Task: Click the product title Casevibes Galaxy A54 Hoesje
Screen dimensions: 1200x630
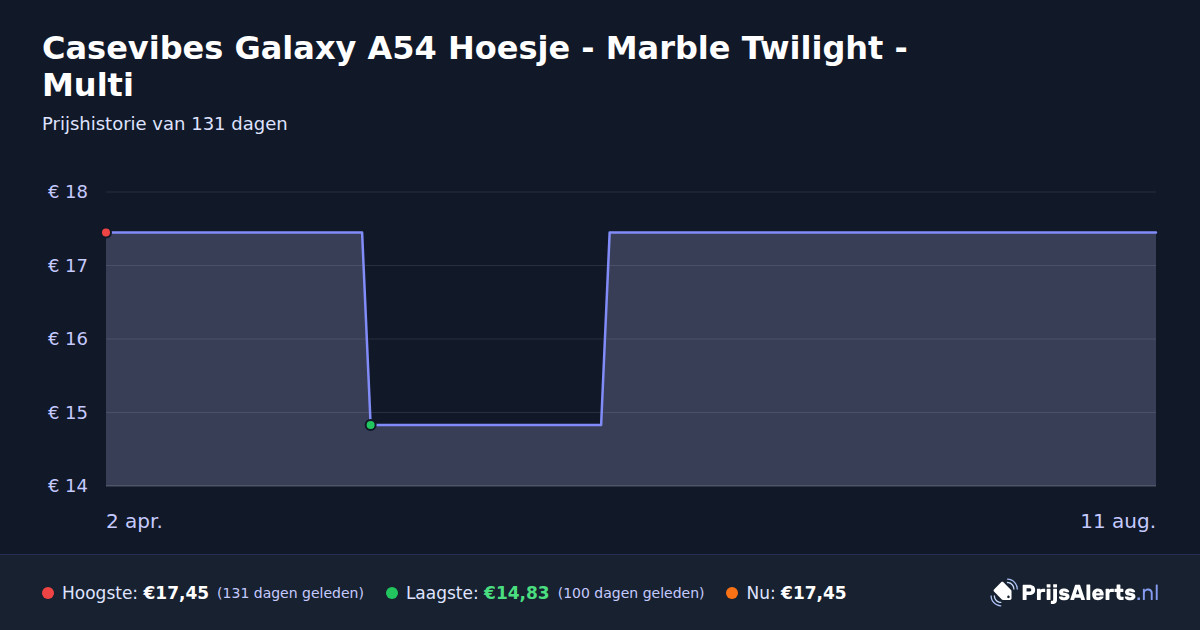Action: pyautogui.click(x=475, y=66)
